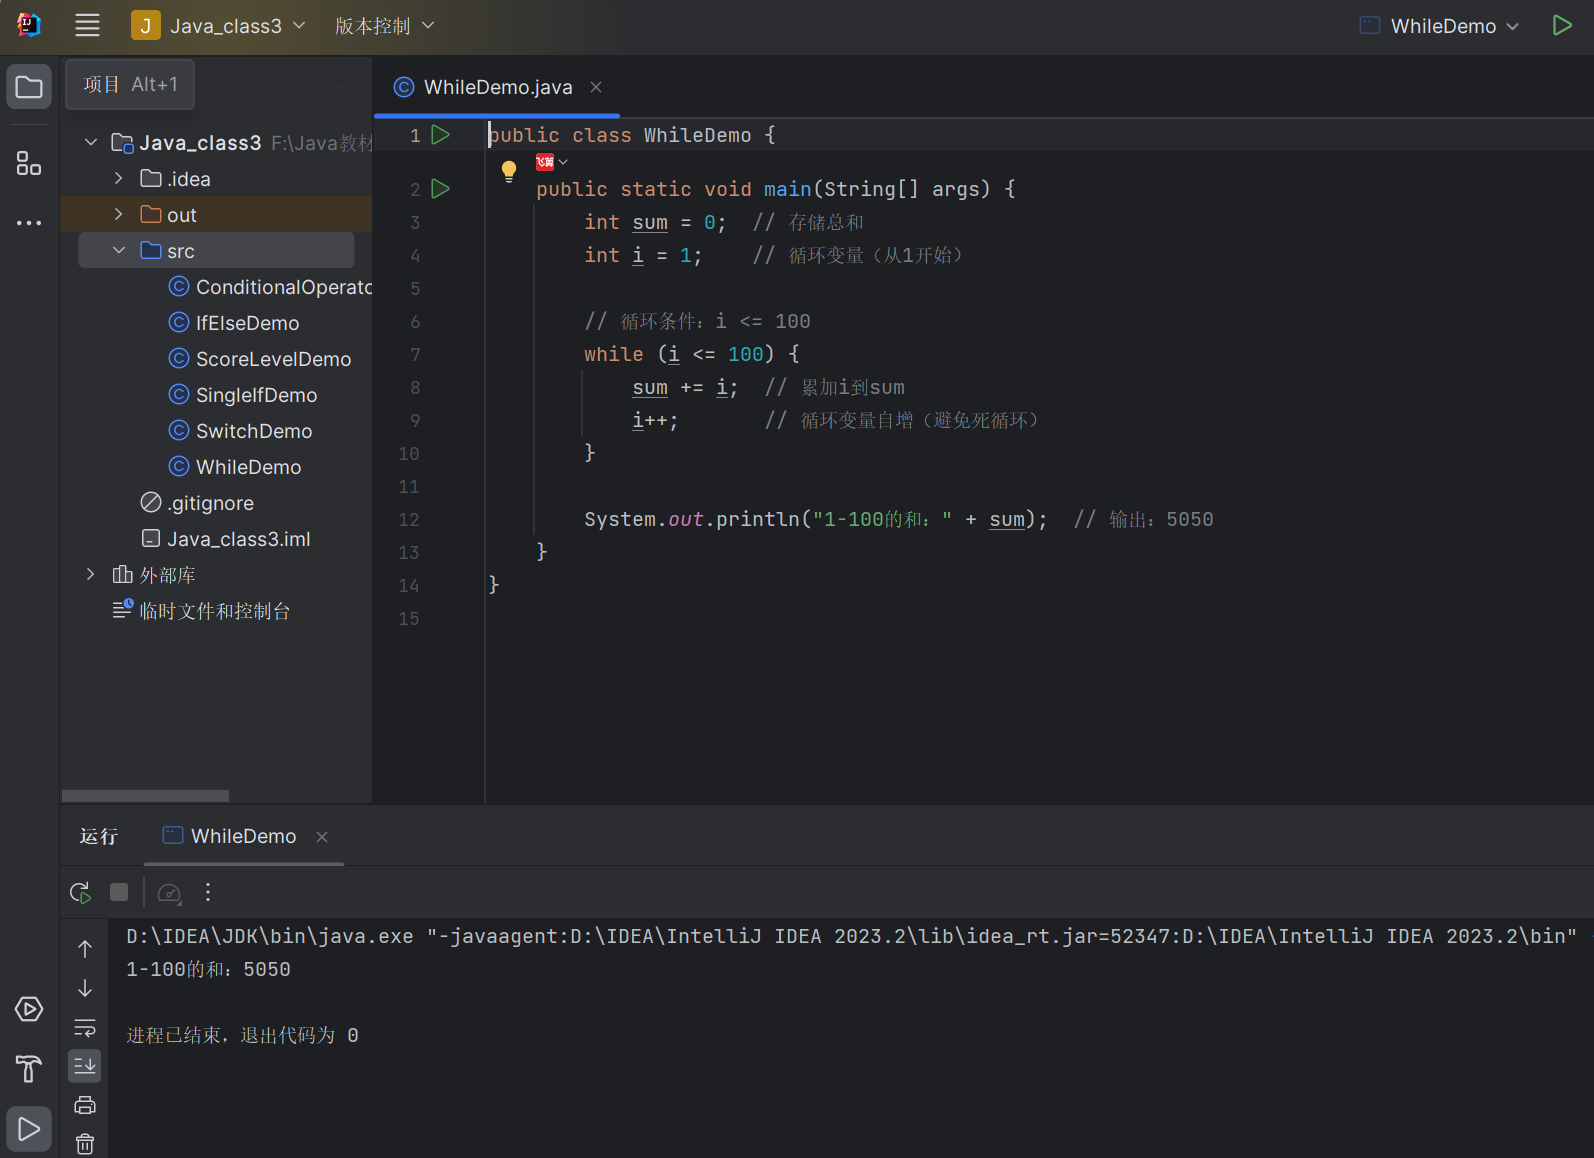Expand the out folder in the project tree

click(119, 215)
